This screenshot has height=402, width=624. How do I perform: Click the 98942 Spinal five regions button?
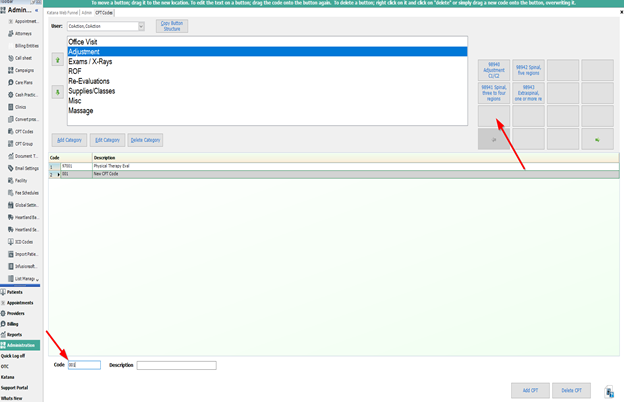pyautogui.click(x=528, y=70)
